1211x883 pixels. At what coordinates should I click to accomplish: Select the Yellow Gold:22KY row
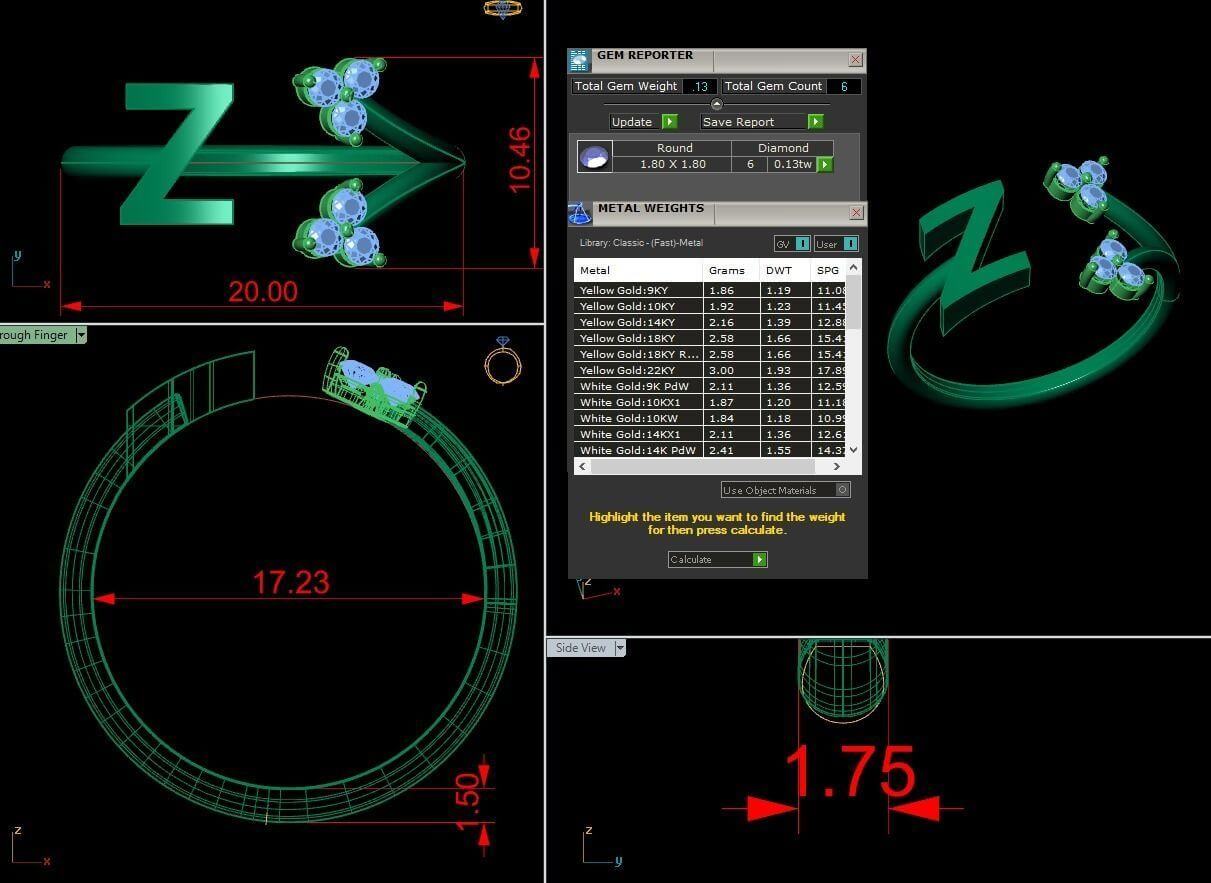[710, 371]
